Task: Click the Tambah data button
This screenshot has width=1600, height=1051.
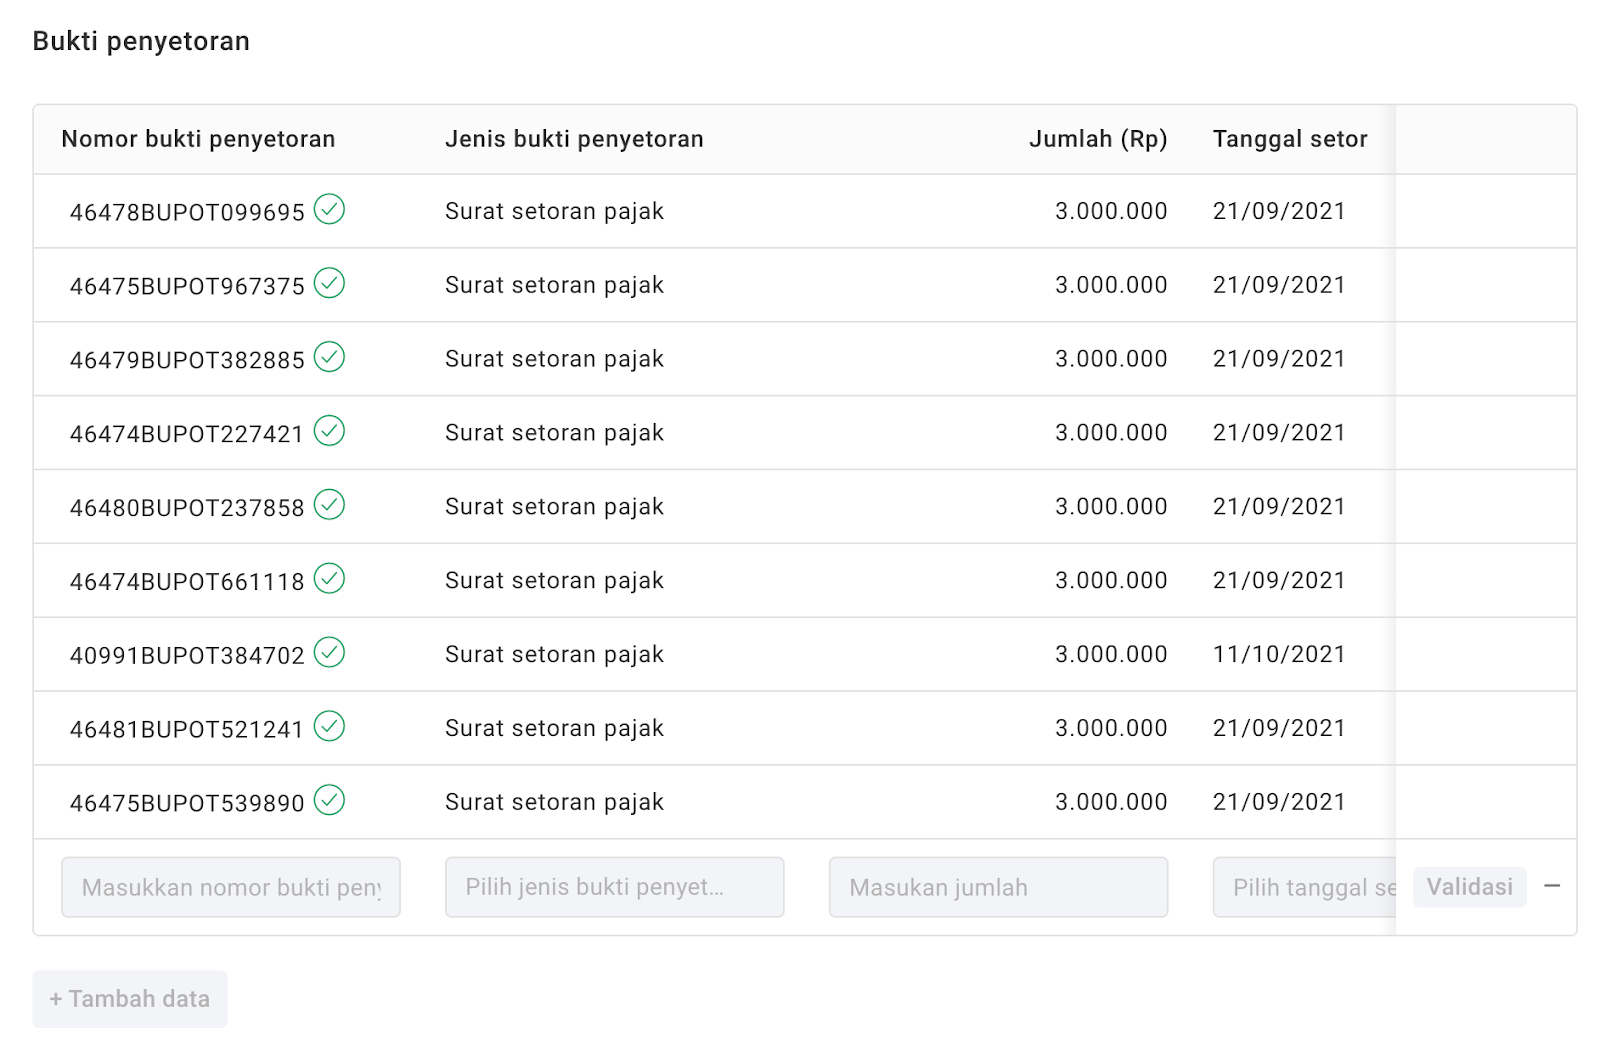Action: pos(130,999)
